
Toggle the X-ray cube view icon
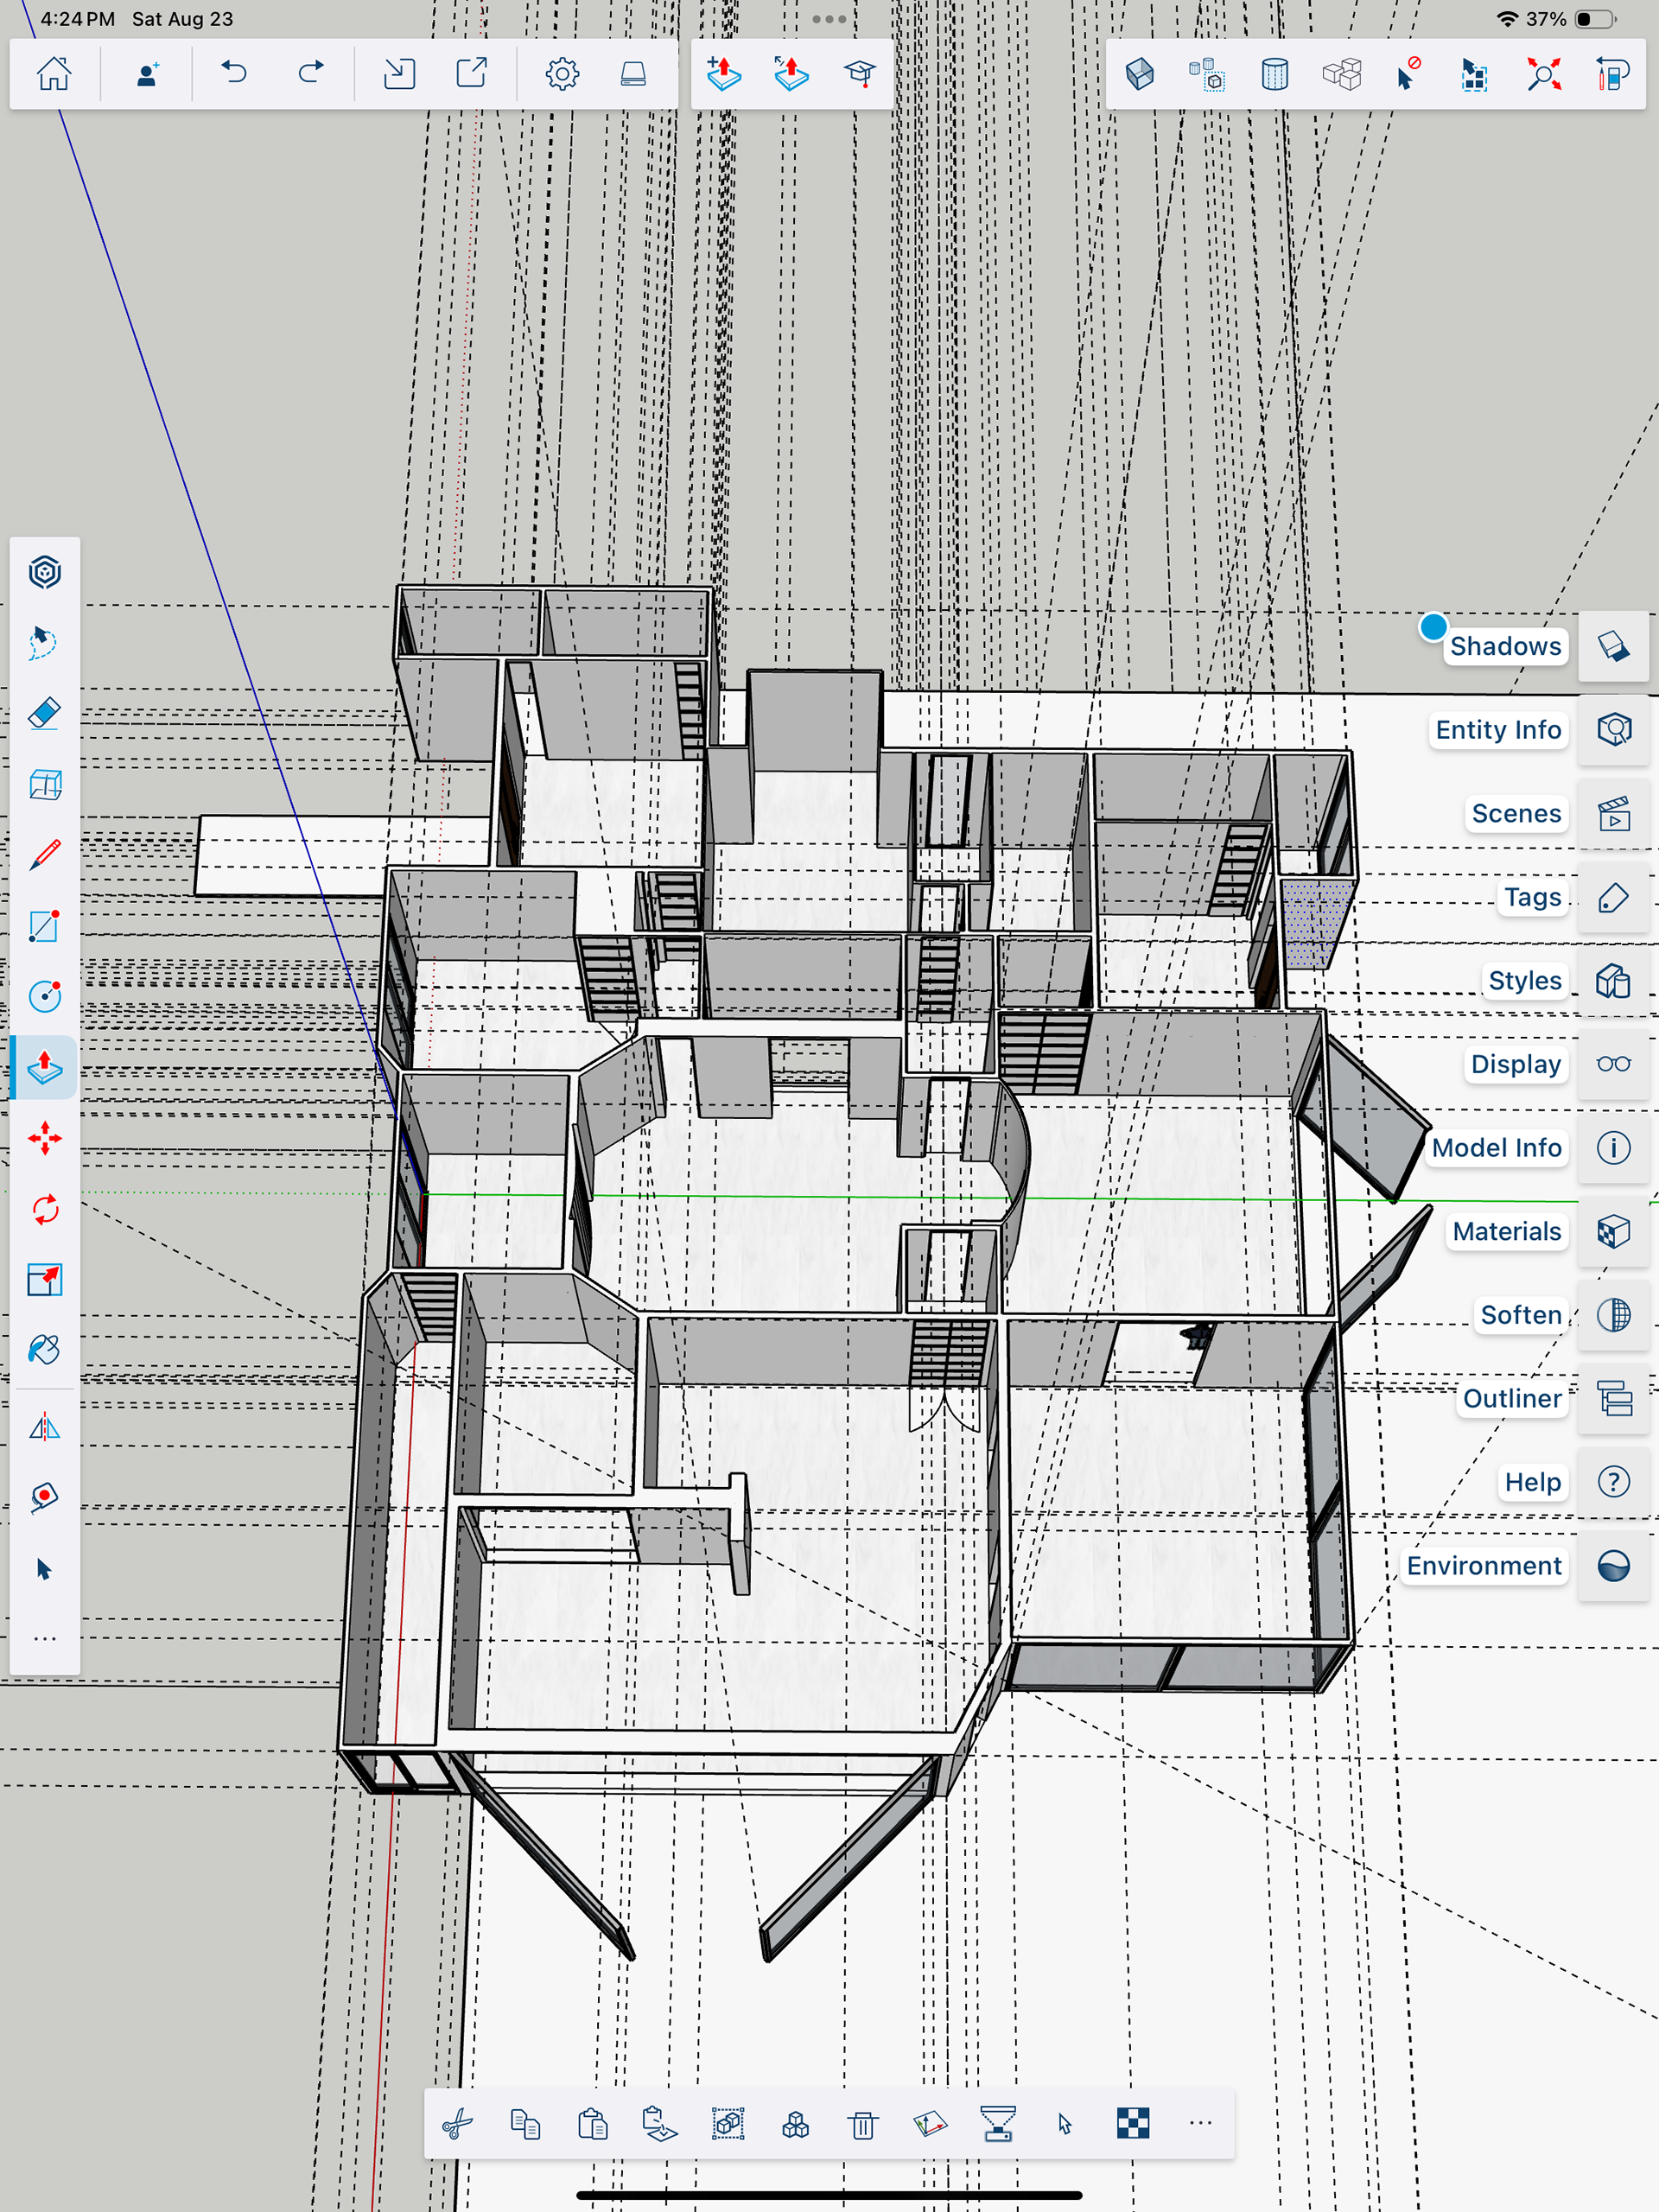1140,73
